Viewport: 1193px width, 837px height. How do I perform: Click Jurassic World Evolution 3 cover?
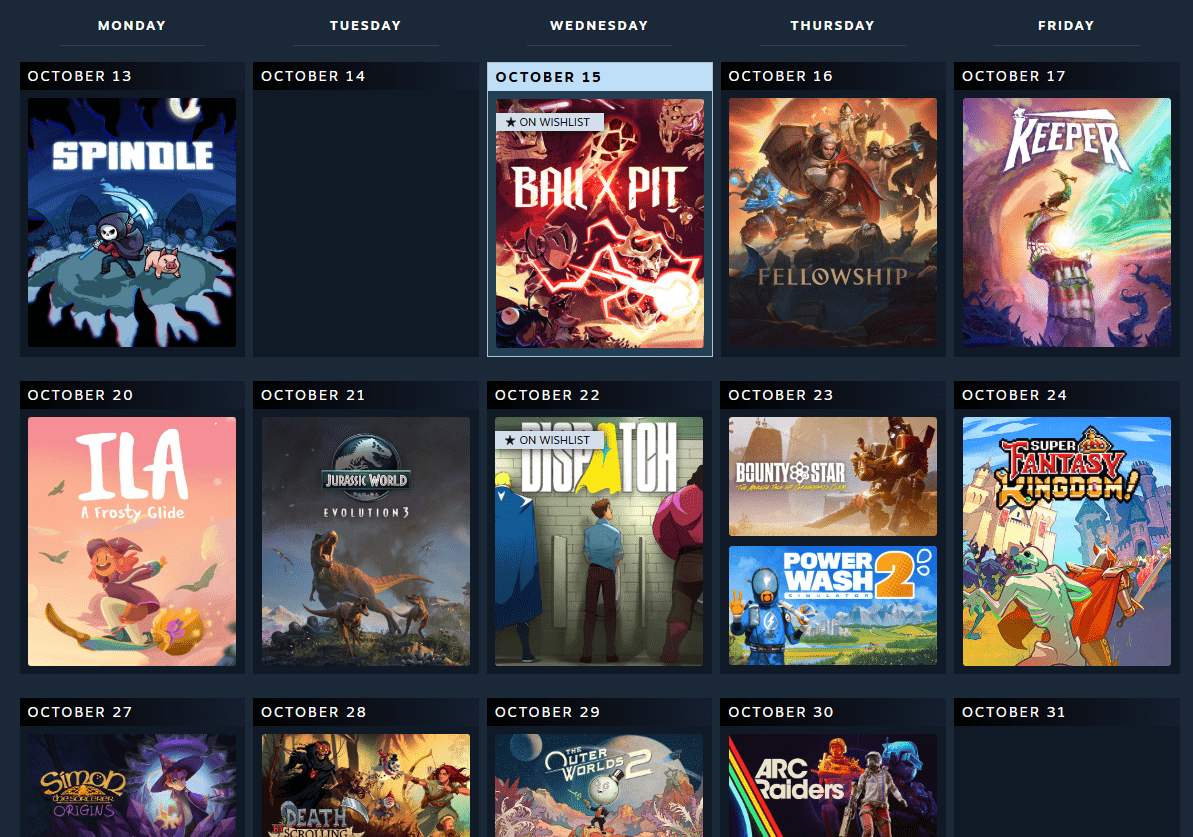click(365, 541)
